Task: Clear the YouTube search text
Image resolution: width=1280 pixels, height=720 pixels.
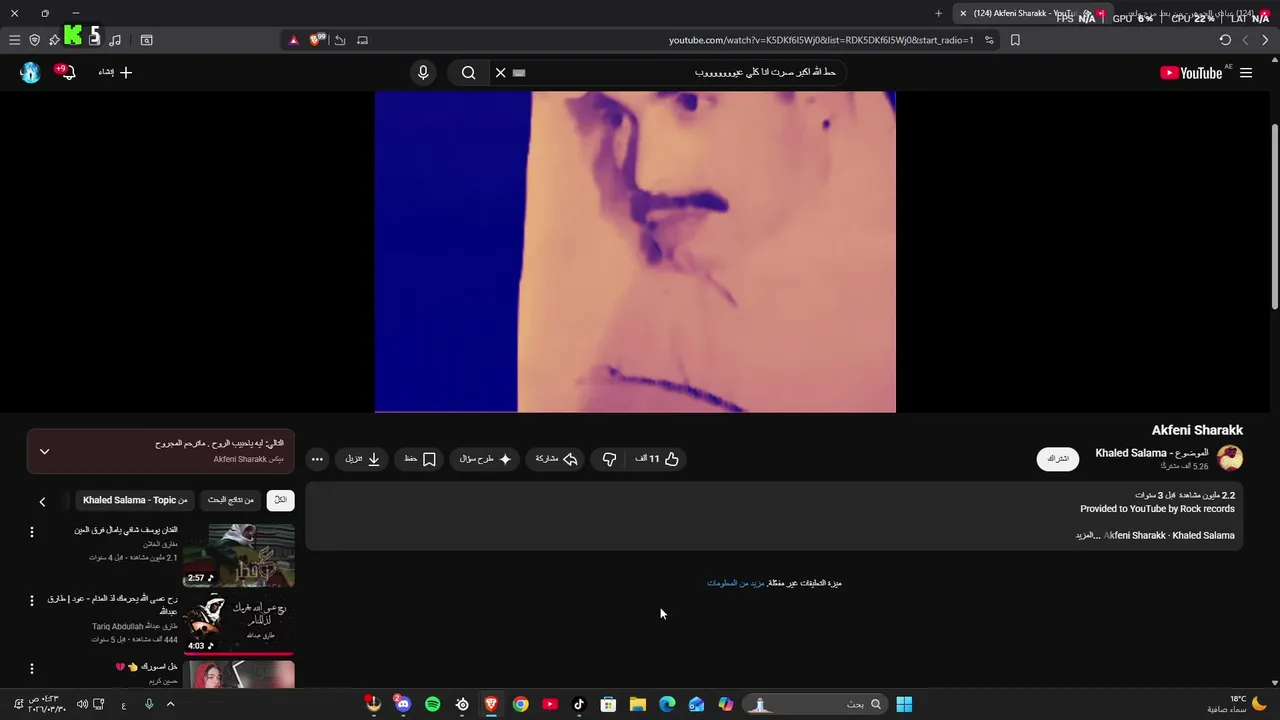Action: pos(501,72)
